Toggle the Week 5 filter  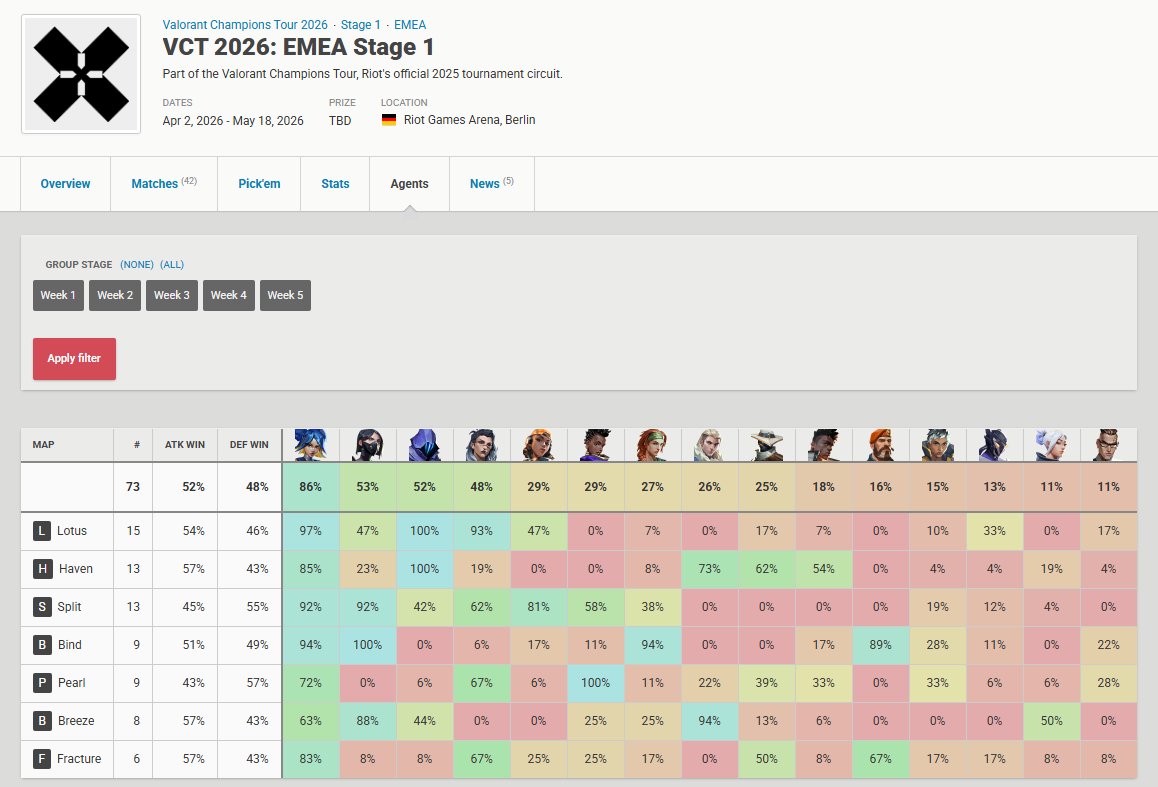tap(285, 295)
